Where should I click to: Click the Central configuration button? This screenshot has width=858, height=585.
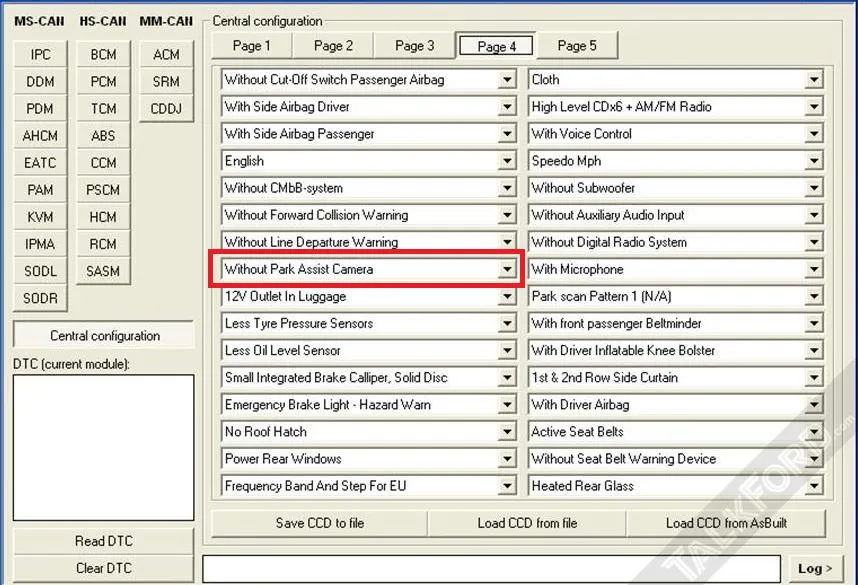tap(104, 336)
